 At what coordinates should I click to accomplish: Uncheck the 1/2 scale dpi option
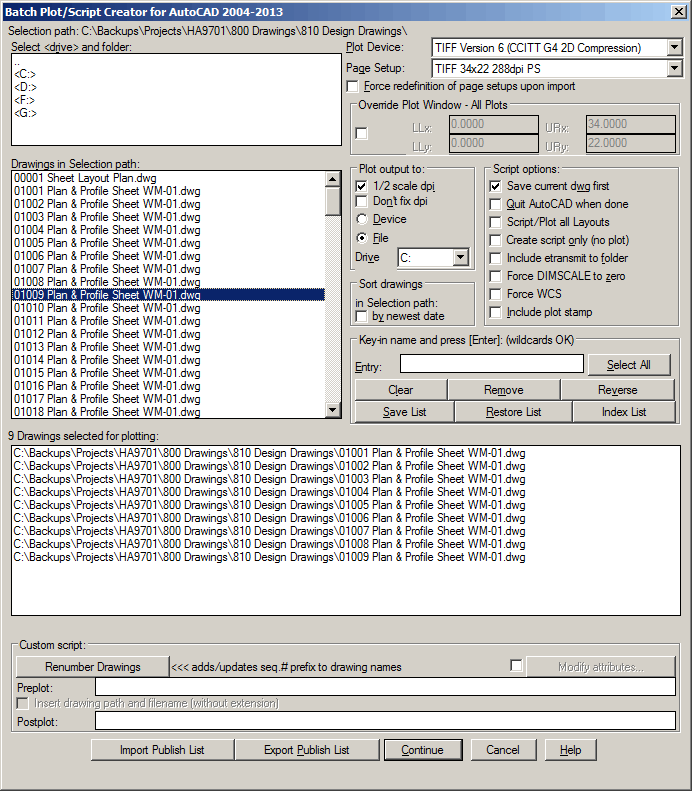361,186
